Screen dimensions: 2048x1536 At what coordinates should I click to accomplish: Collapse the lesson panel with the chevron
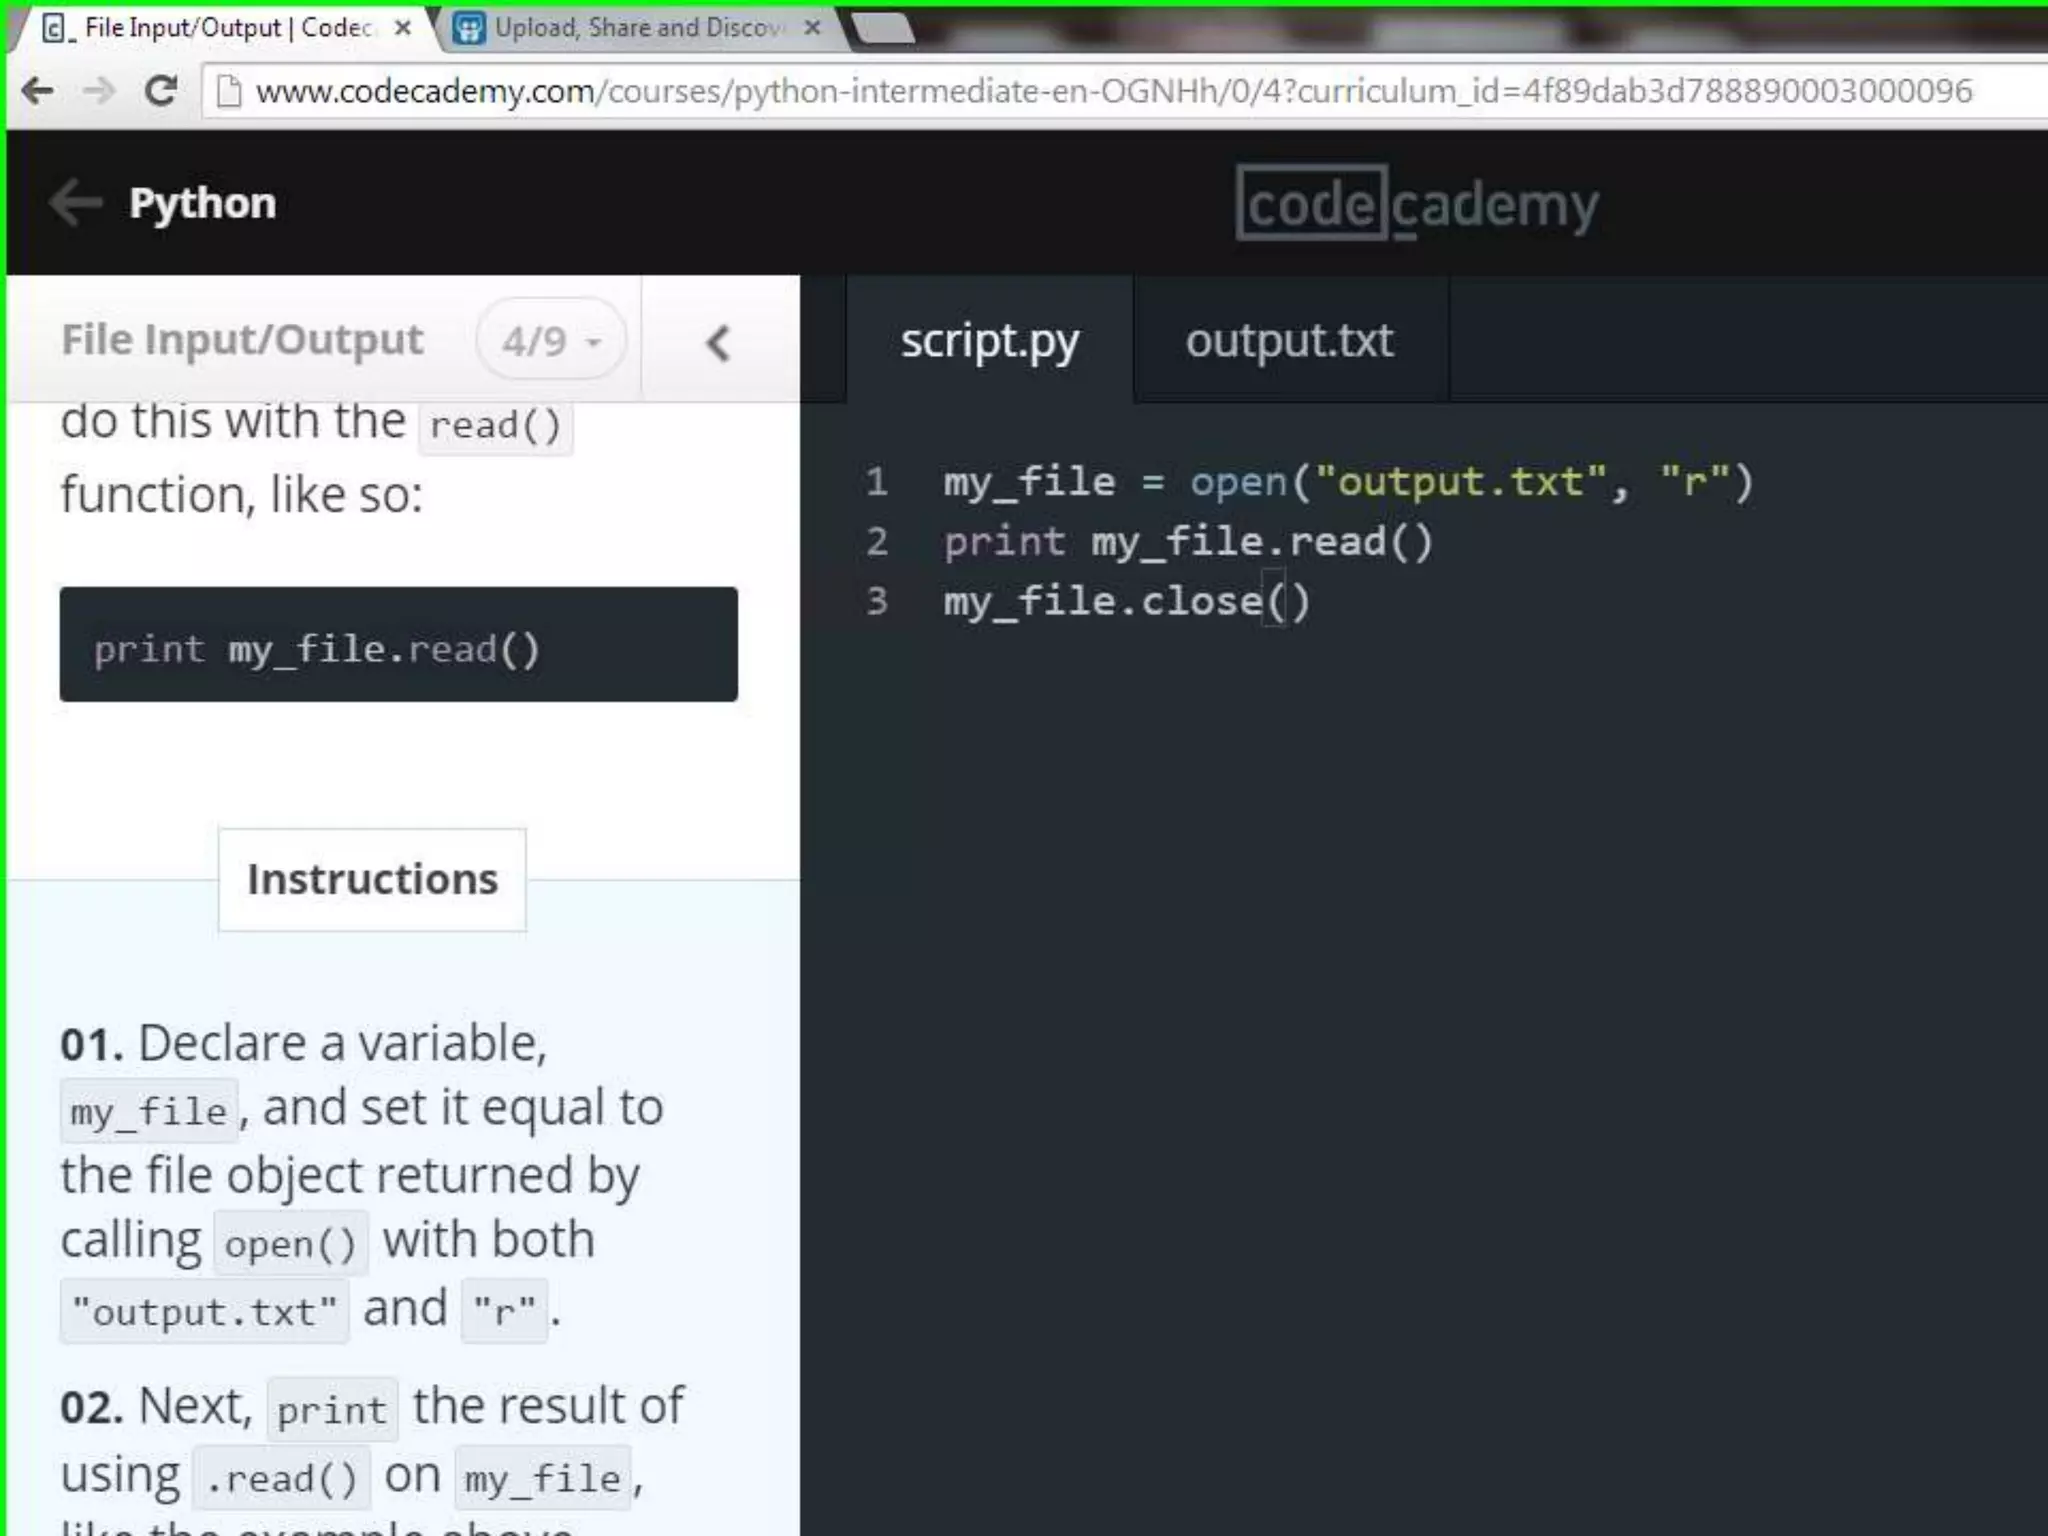pyautogui.click(x=718, y=343)
